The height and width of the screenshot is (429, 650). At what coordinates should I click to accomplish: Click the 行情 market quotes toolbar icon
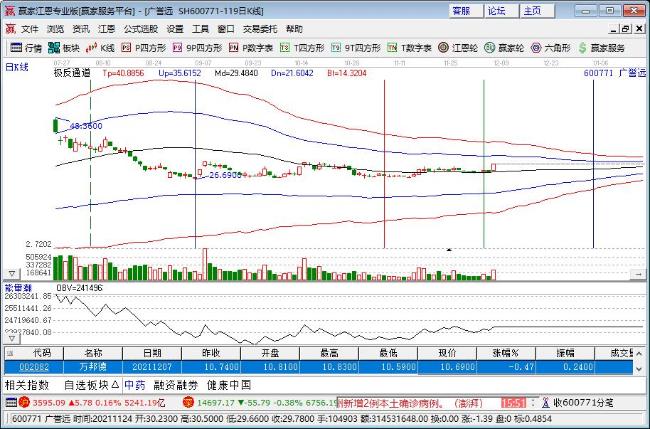27,47
